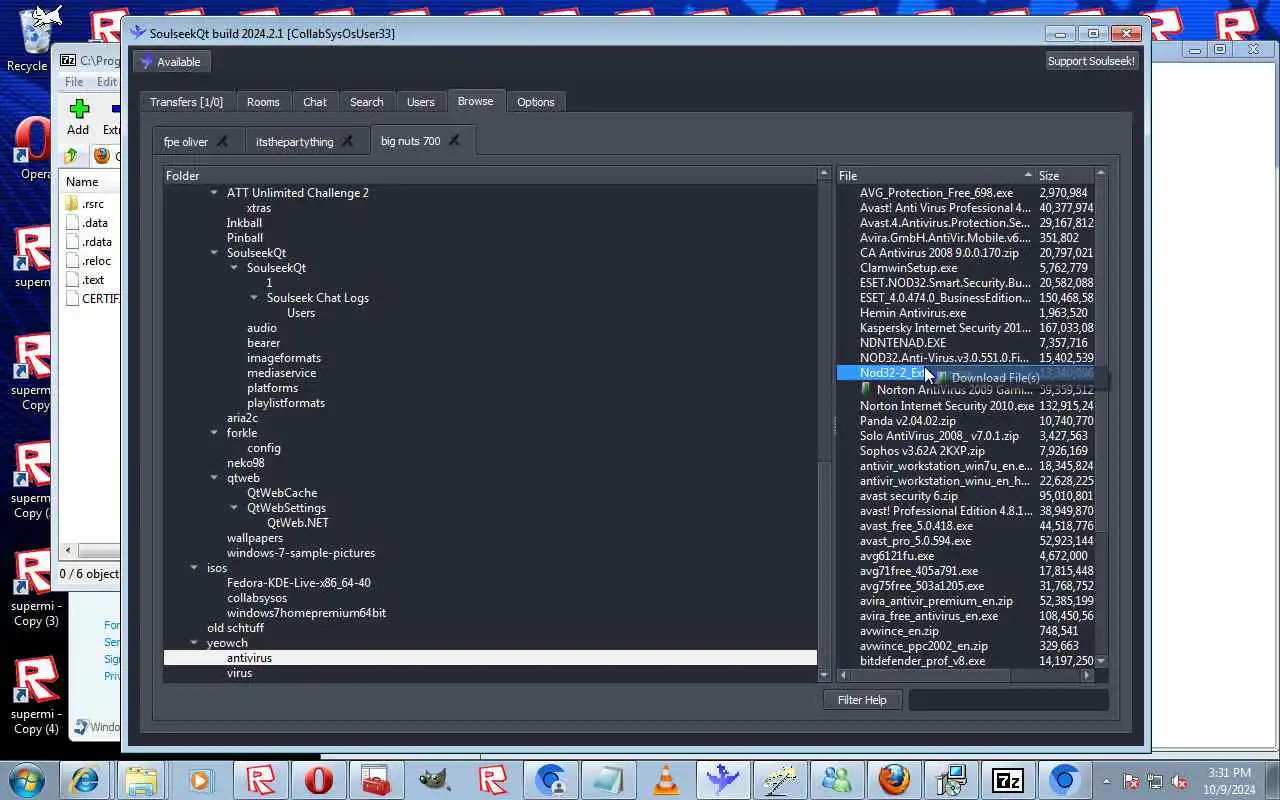Click the file list horizontal scroll-right arrow
Screen dimensions: 1280x800
point(1086,676)
